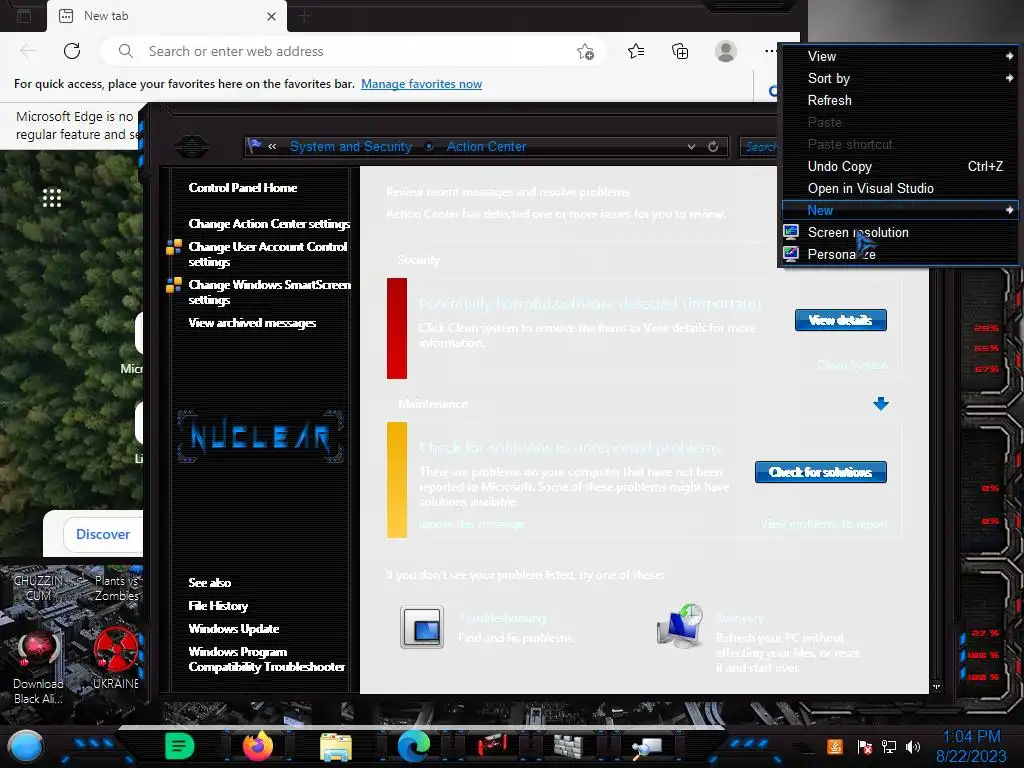Click the network tray icon

pyautogui.click(x=888, y=746)
